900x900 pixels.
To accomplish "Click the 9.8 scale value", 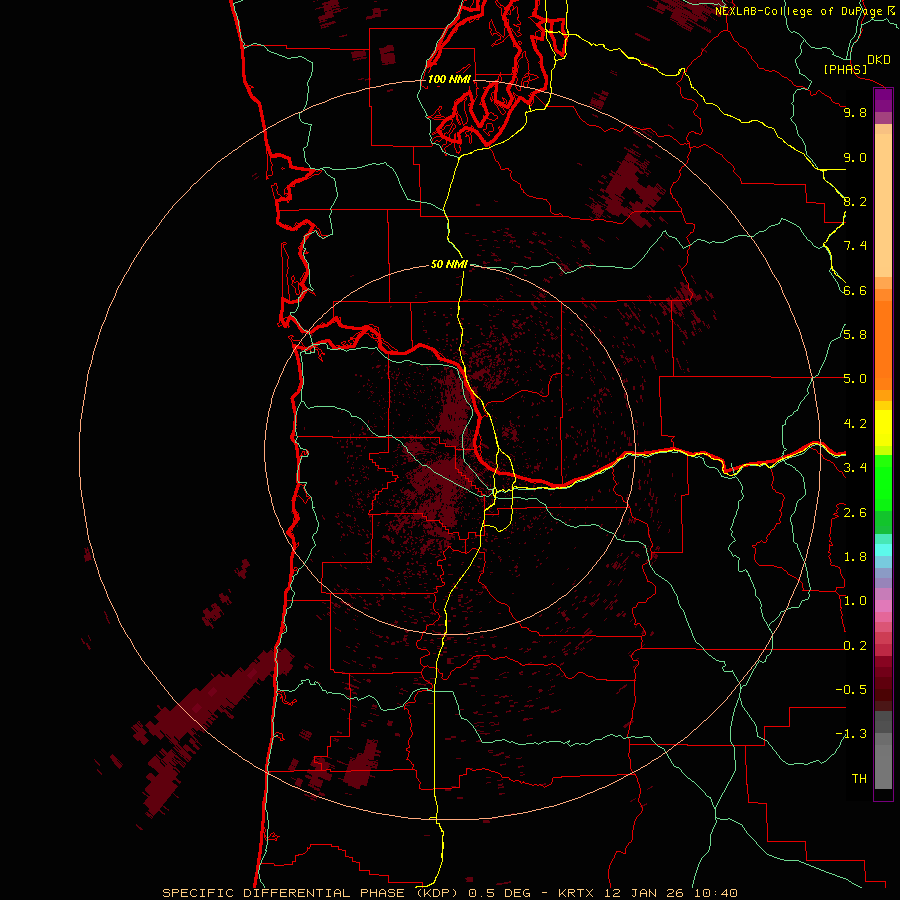I will [x=855, y=112].
